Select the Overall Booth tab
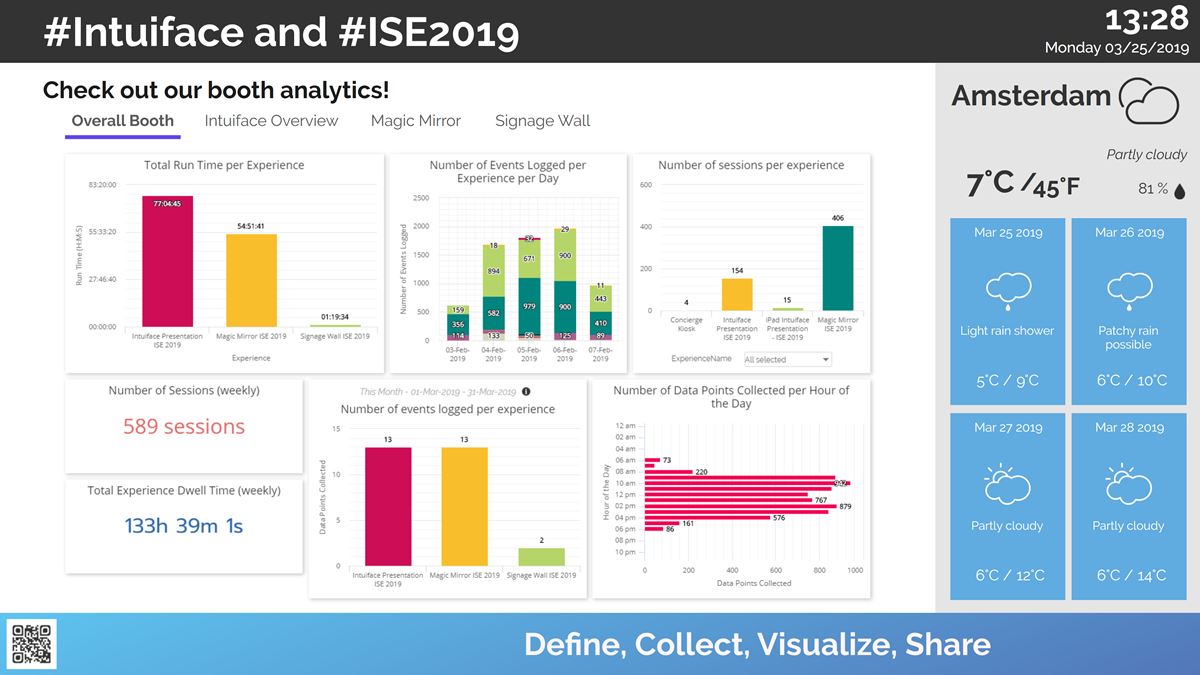This screenshot has height=675, width=1200. pos(123,121)
